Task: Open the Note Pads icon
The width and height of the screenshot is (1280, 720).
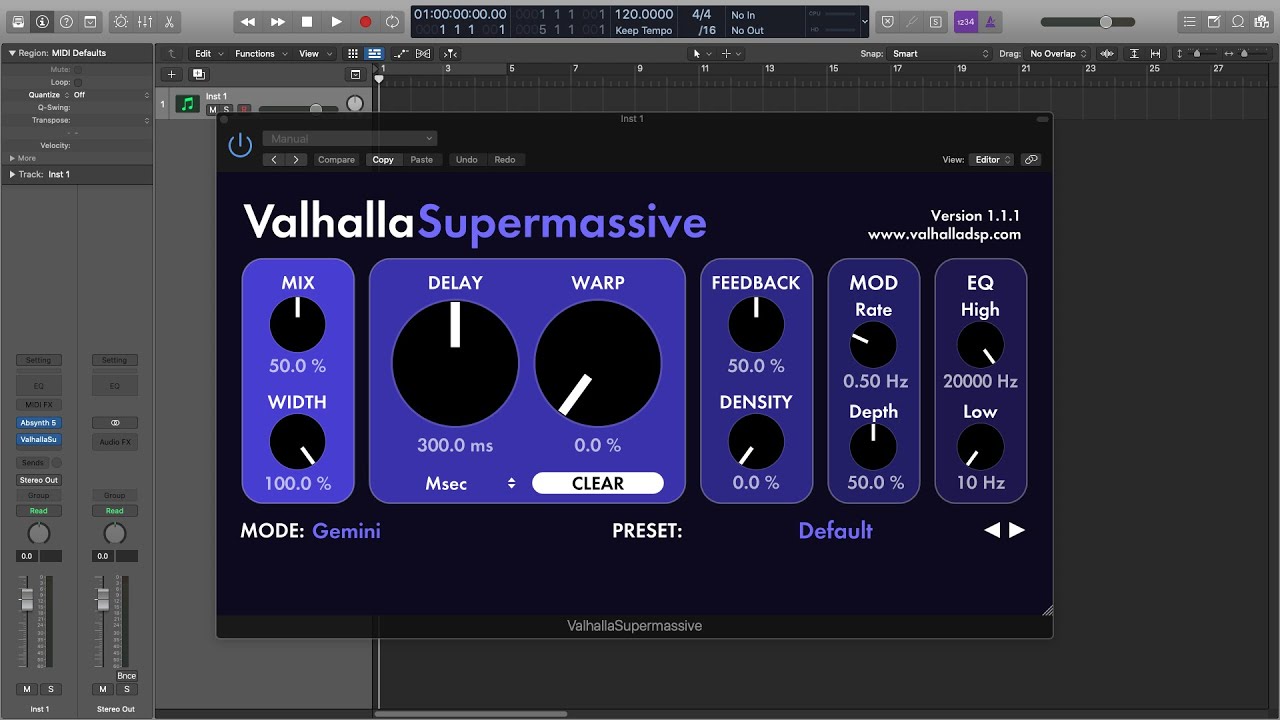Action: point(1214,21)
